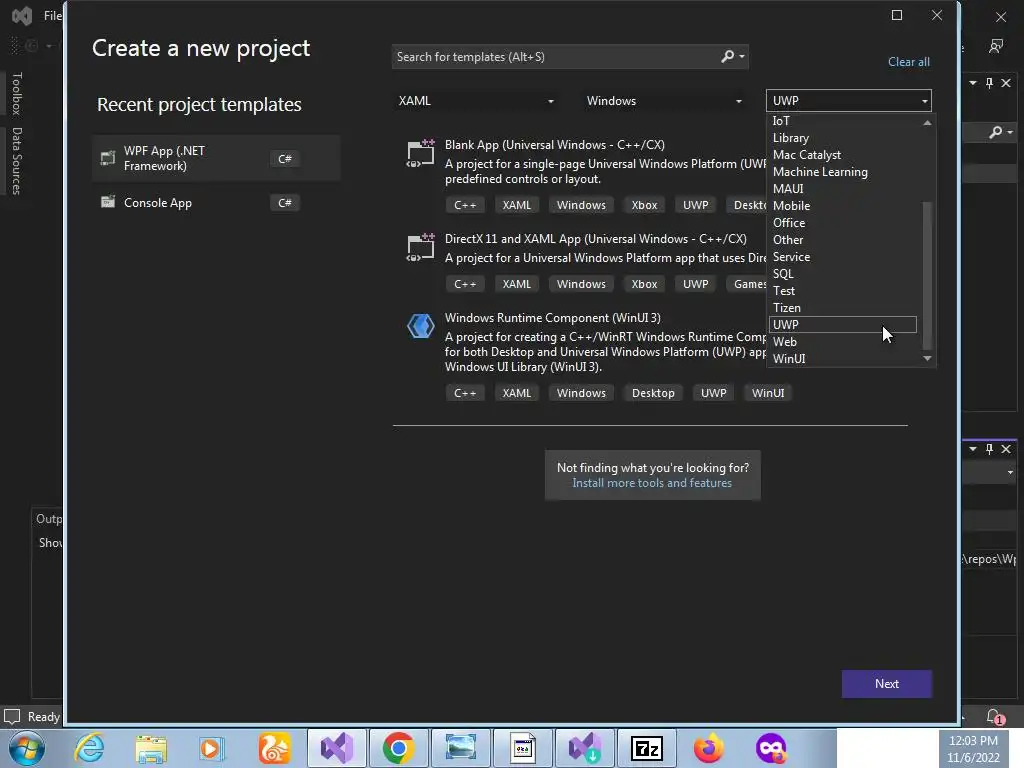Image resolution: width=1024 pixels, height=768 pixels.
Task: Select the Blank App (Universal Windows - C++/CX) template
Action: 554,145
